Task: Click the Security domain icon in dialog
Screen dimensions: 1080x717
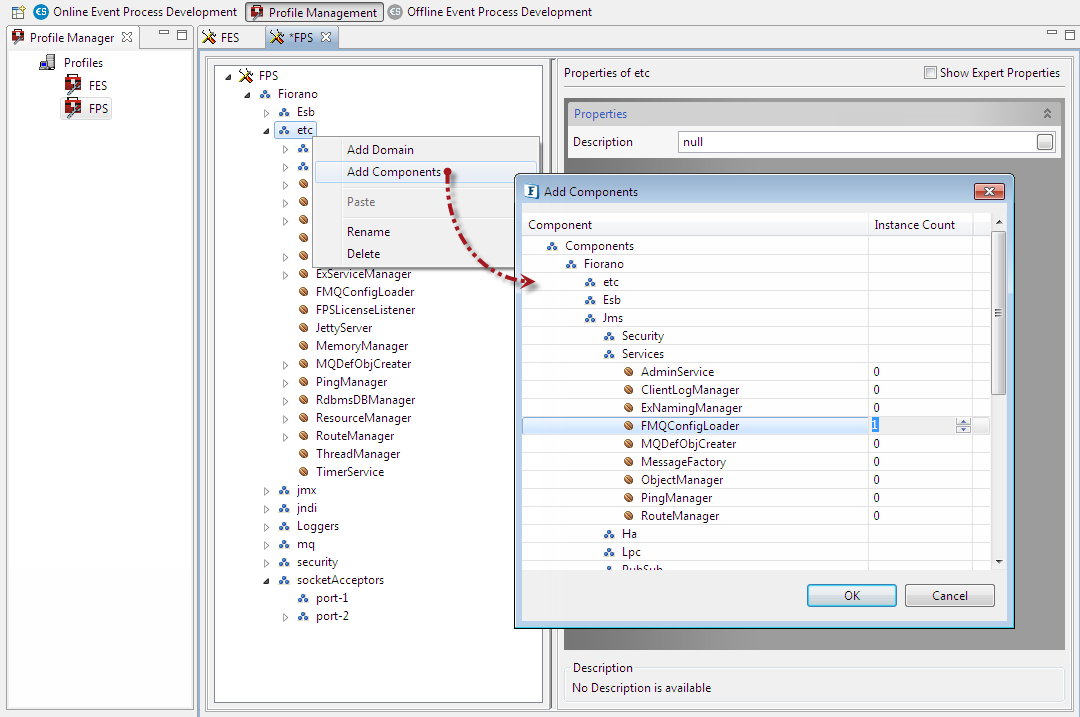Action: [x=609, y=336]
